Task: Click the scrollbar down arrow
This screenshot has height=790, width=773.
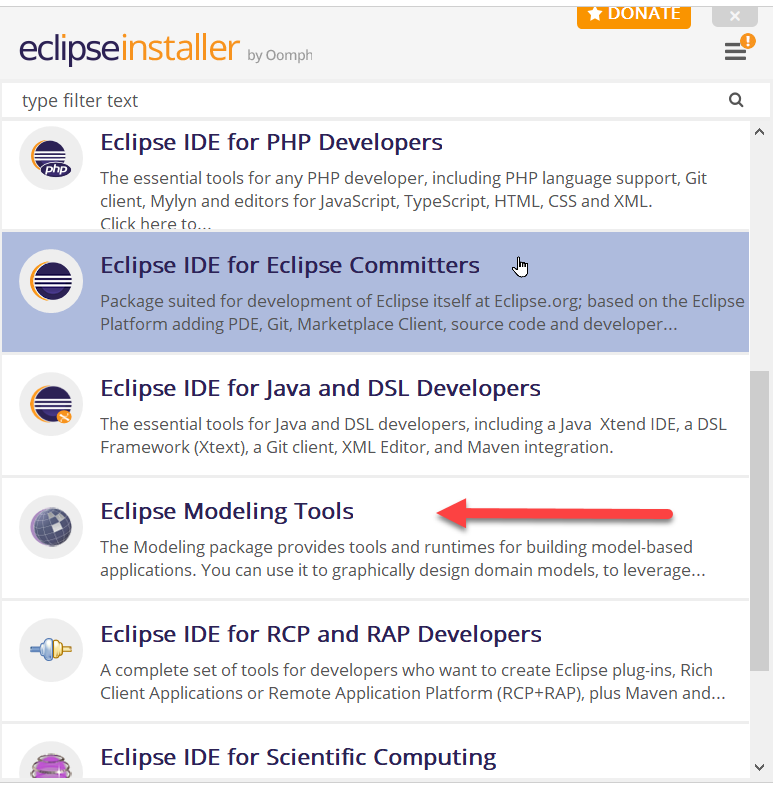Action: (x=759, y=767)
